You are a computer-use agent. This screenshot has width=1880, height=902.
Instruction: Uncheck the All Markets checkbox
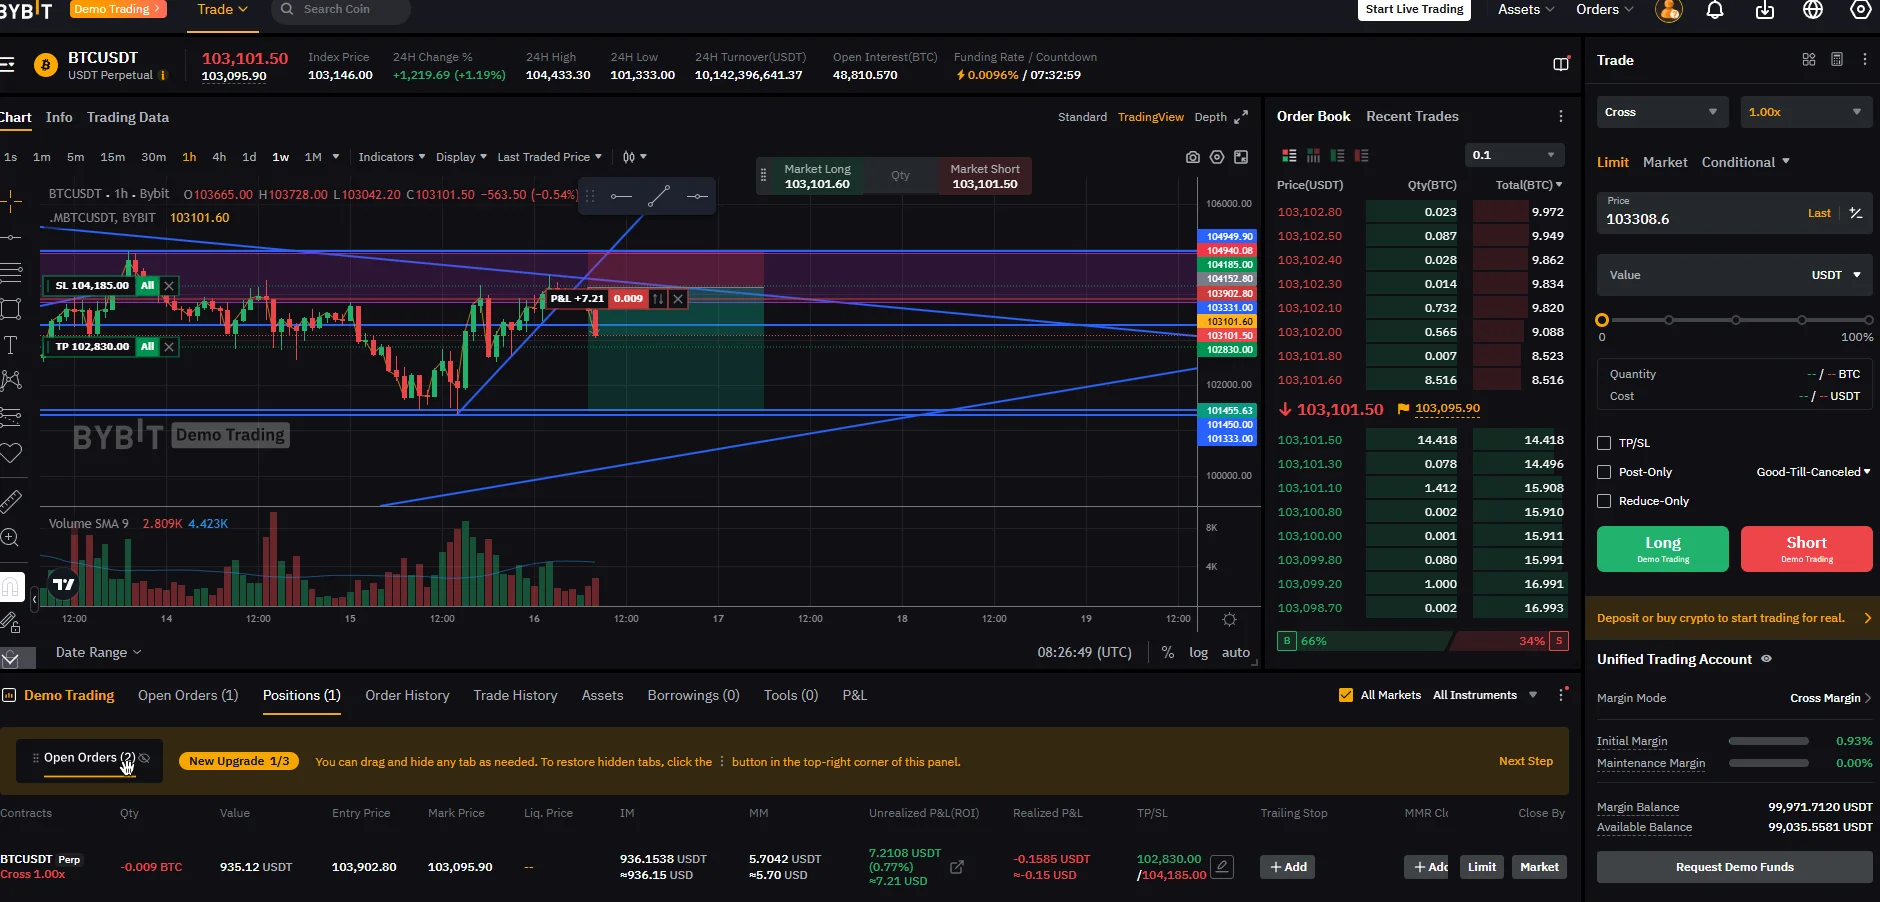1346,695
